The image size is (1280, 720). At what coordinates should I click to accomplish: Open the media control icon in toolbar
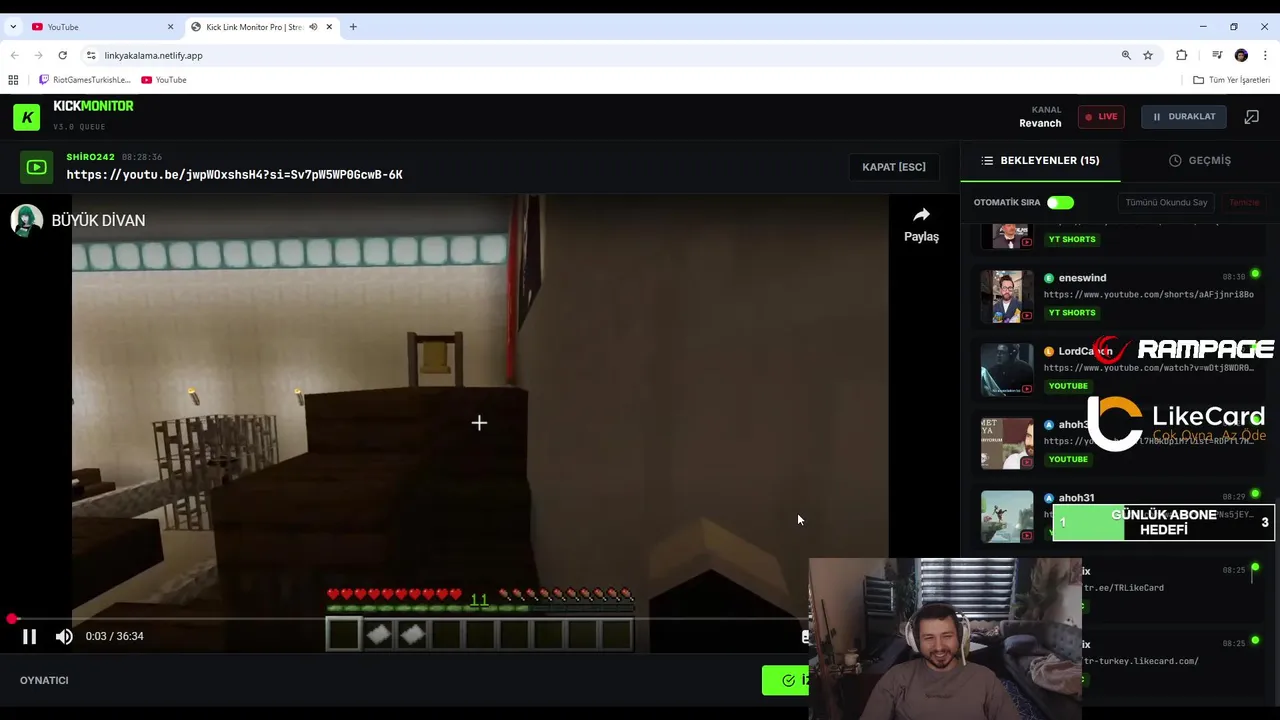(x=1217, y=55)
